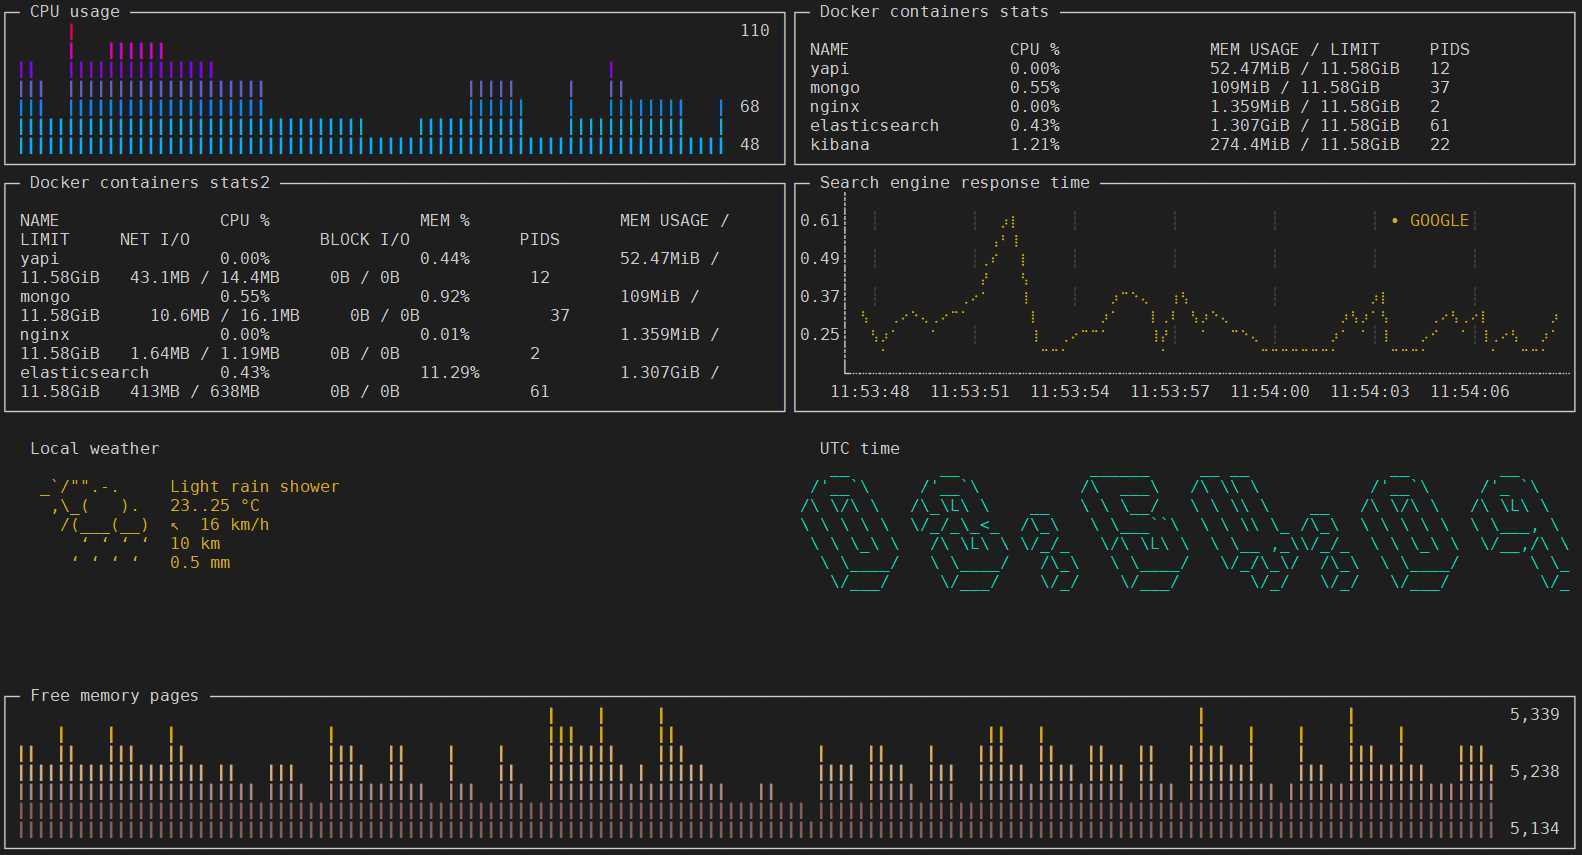Click kibana's 1.21% CPU value
This screenshot has width=1582, height=855.
click(1035, 144)
